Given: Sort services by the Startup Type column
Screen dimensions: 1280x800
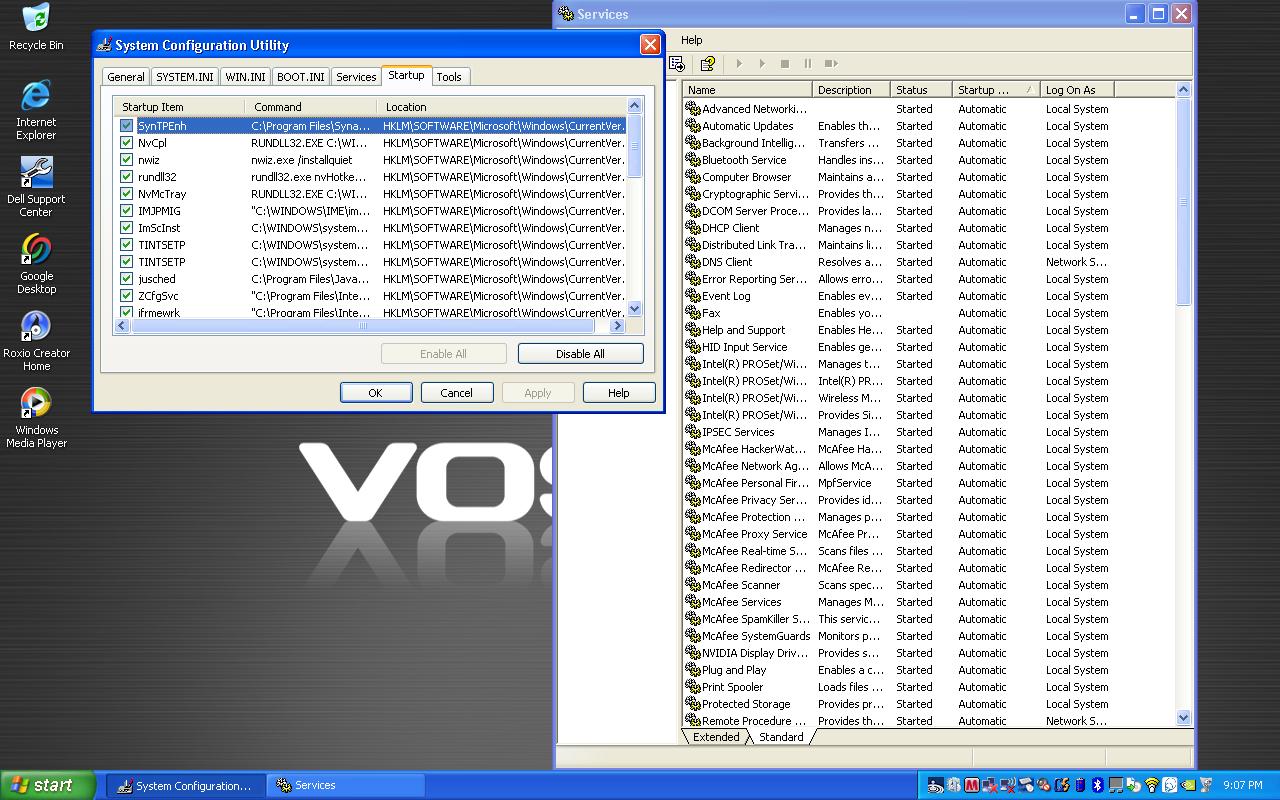Looking at the screenshot, I should [x=995, y=90].
